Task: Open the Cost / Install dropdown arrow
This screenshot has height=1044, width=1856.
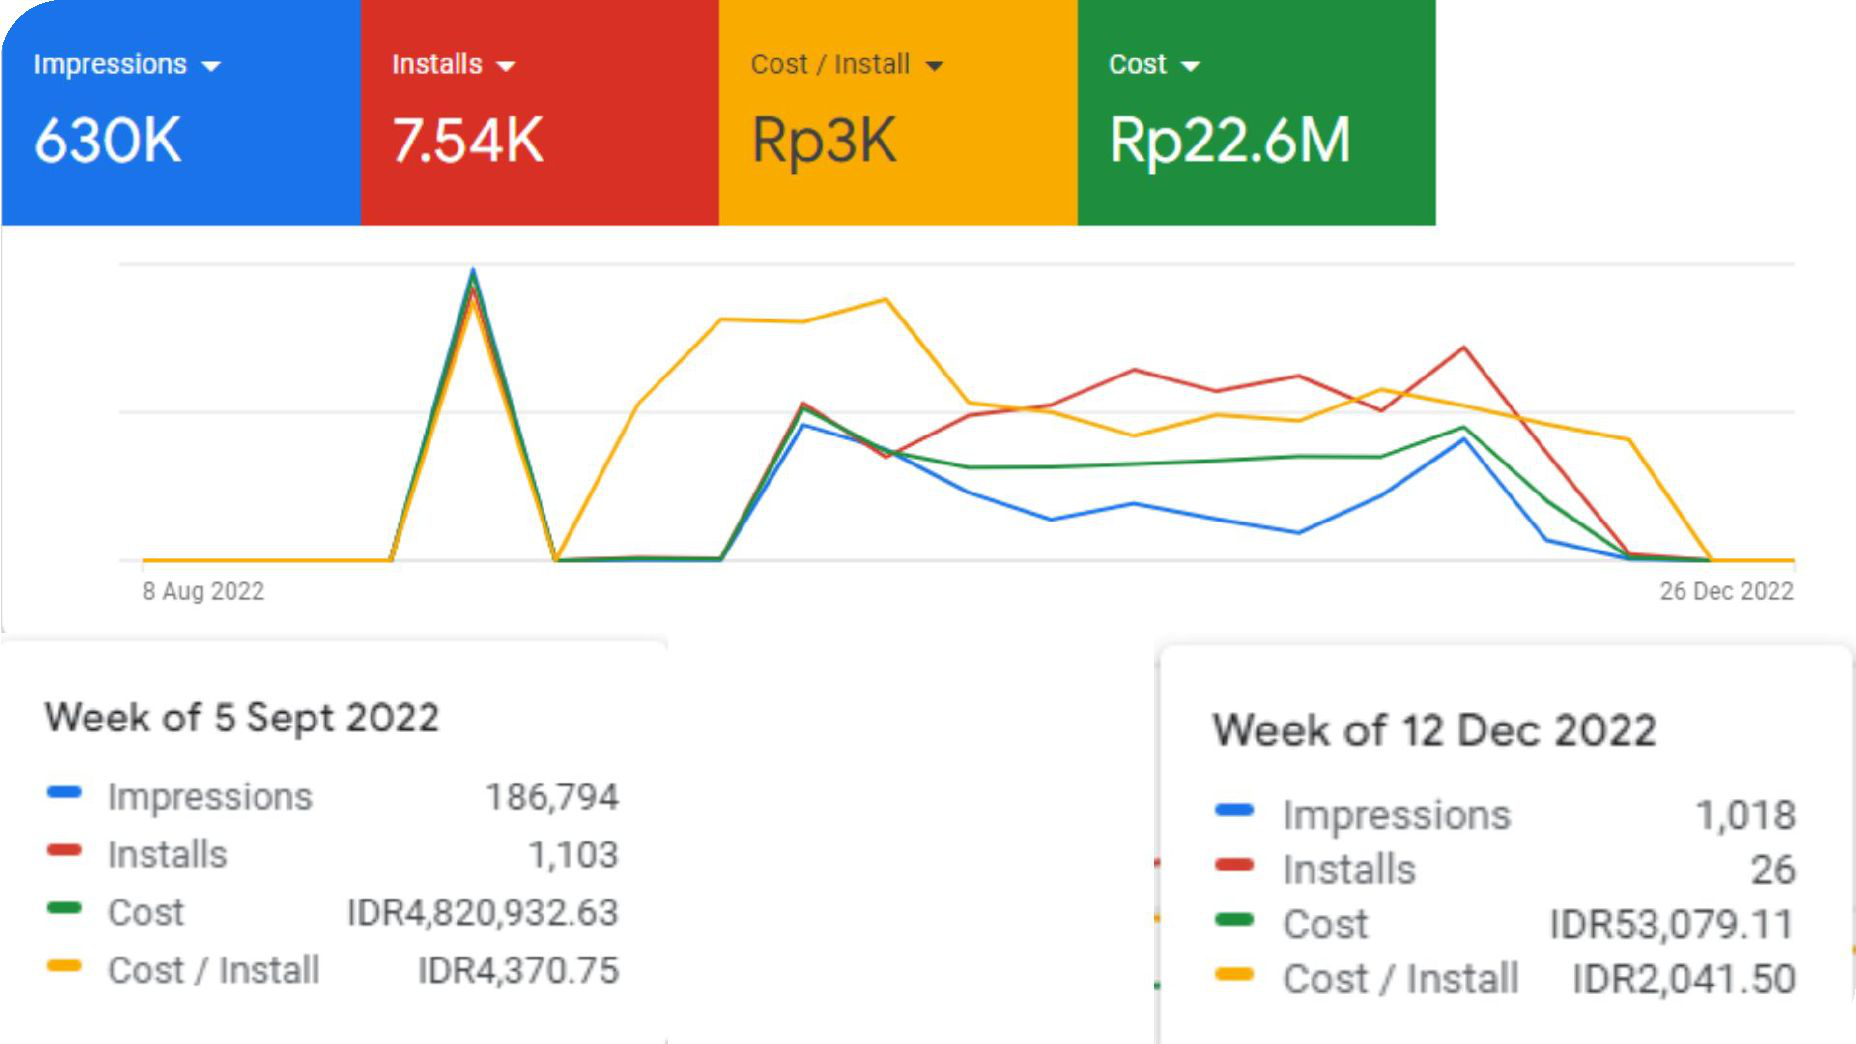Action: point(934,67)
